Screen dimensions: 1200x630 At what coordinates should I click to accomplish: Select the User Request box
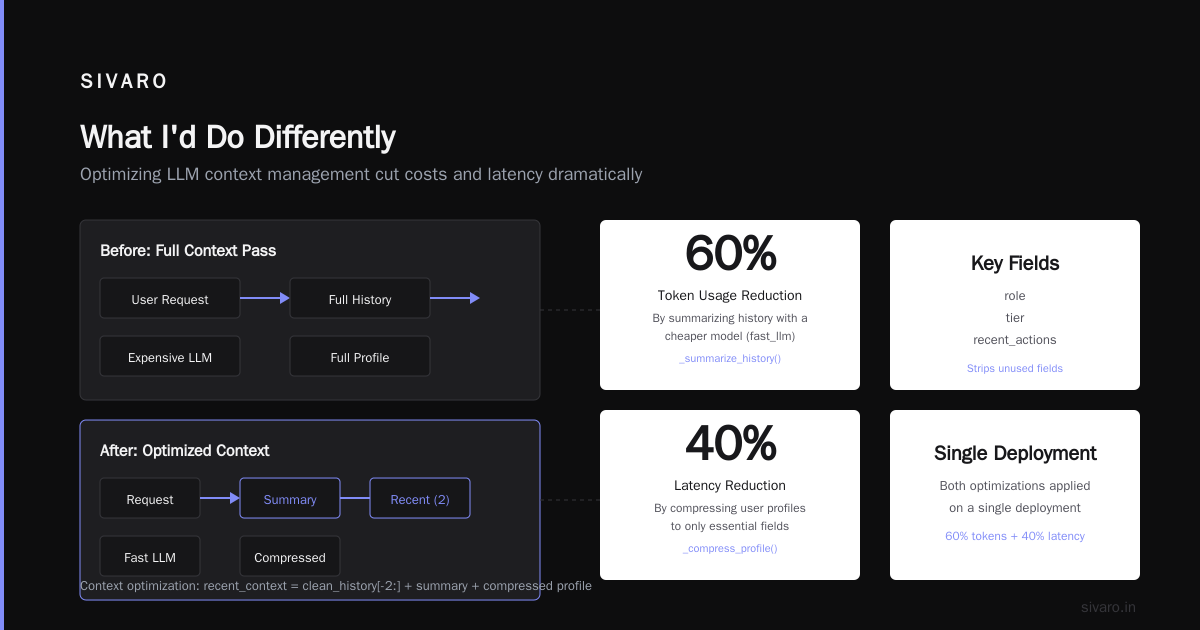pos(170,298)
